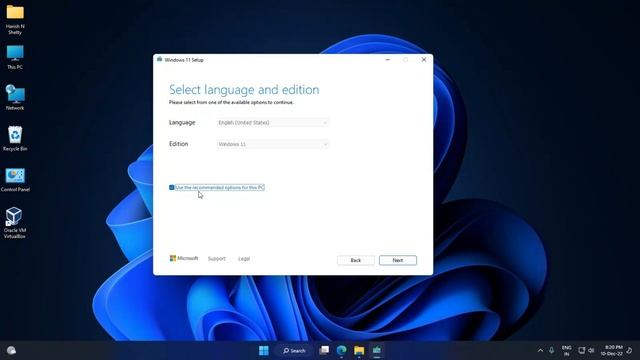Open Task View from taskbar

(x=324, y=351)
